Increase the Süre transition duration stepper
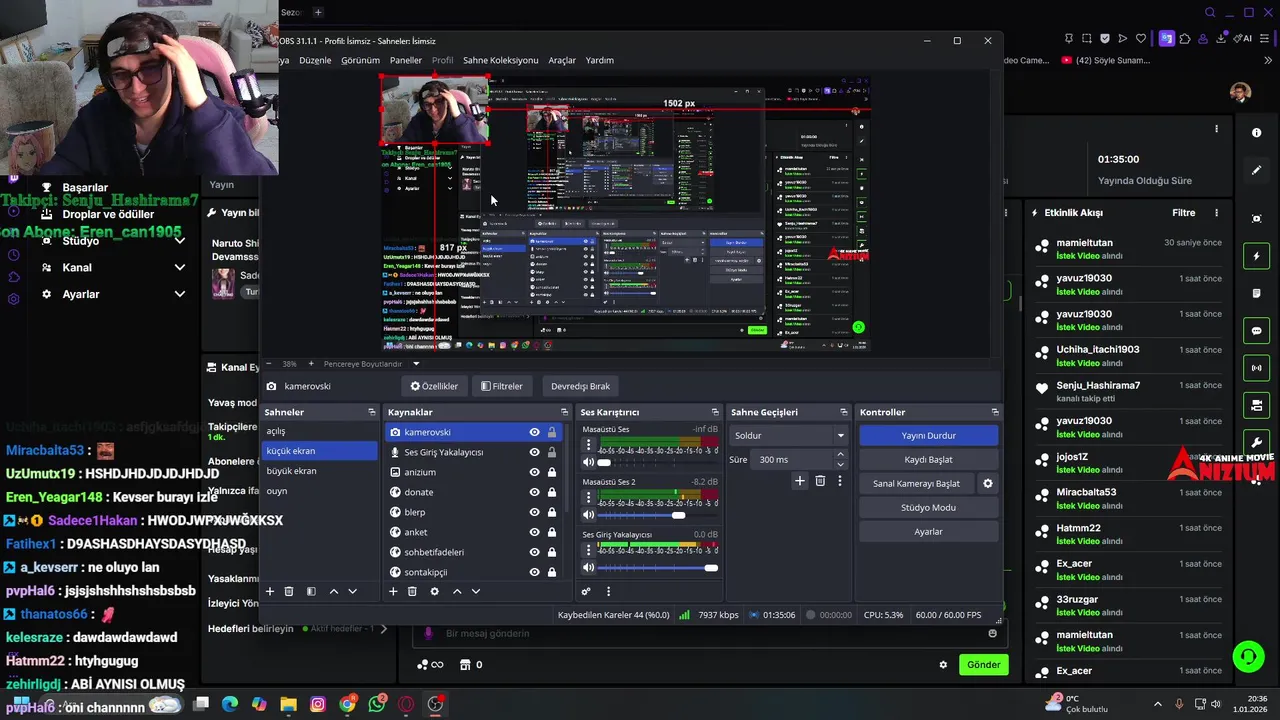This screenshot has height=720, width=1280. click(x=840, y=455)
